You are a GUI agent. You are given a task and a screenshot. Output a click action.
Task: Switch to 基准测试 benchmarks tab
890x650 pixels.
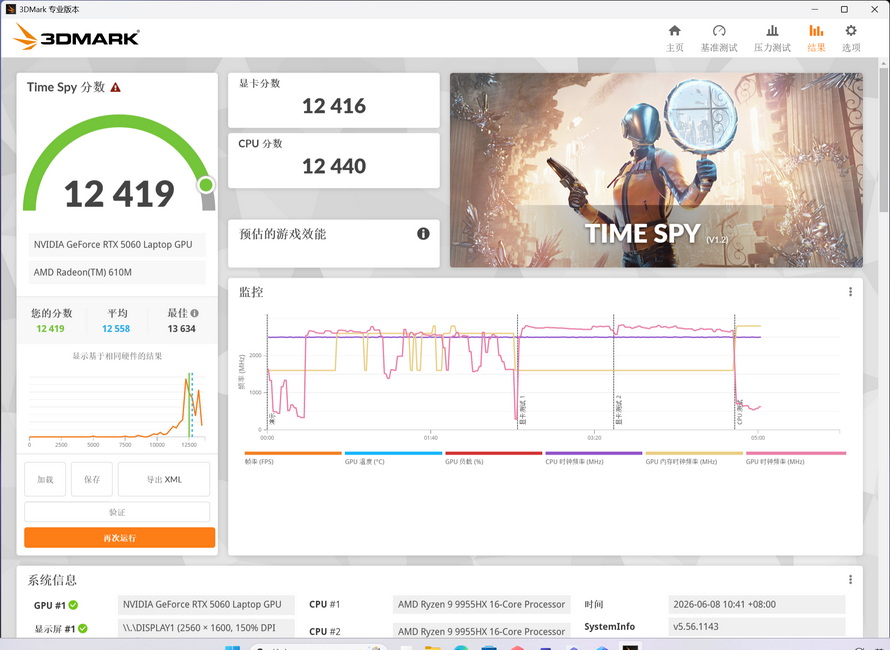coord(719,38)
